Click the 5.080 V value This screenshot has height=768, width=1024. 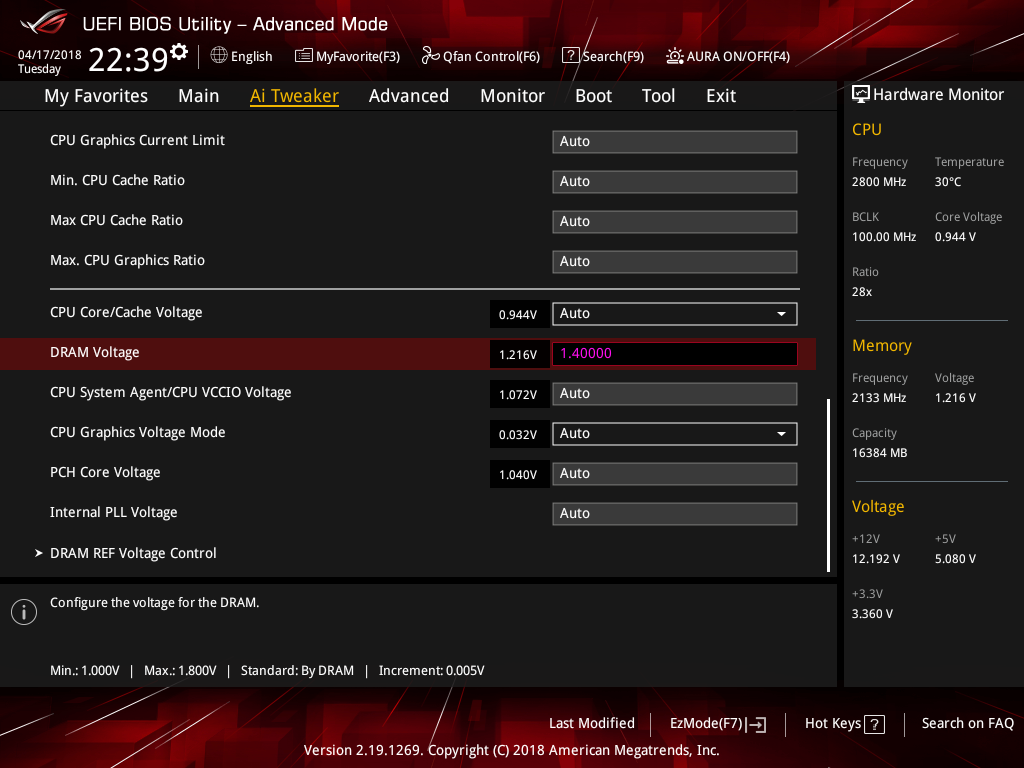[955, 559]
